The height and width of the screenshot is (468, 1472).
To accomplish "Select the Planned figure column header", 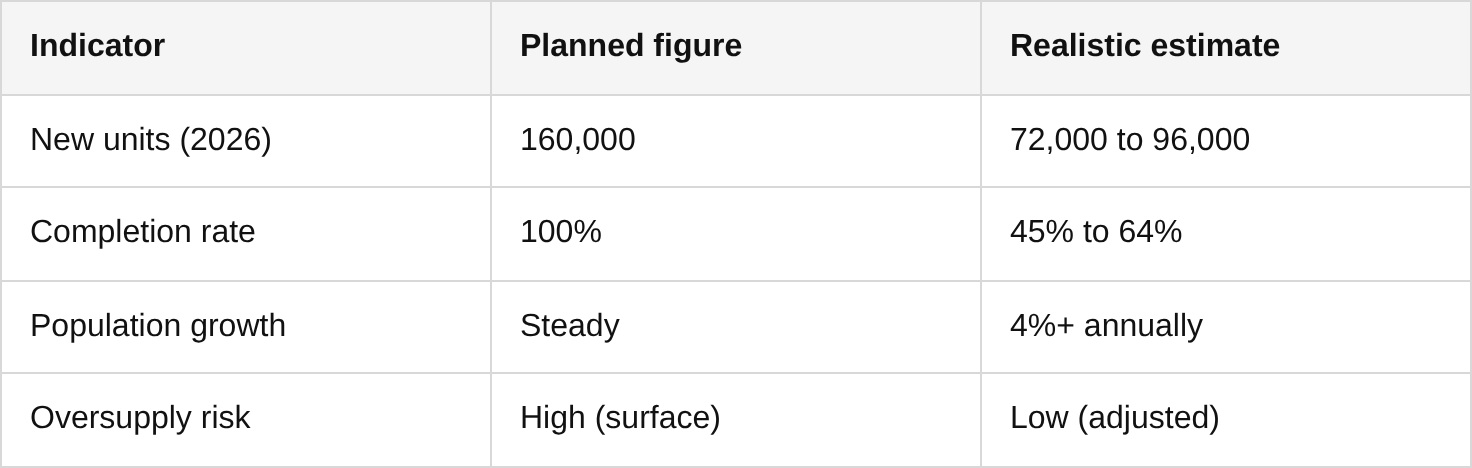I will (630, 46).
